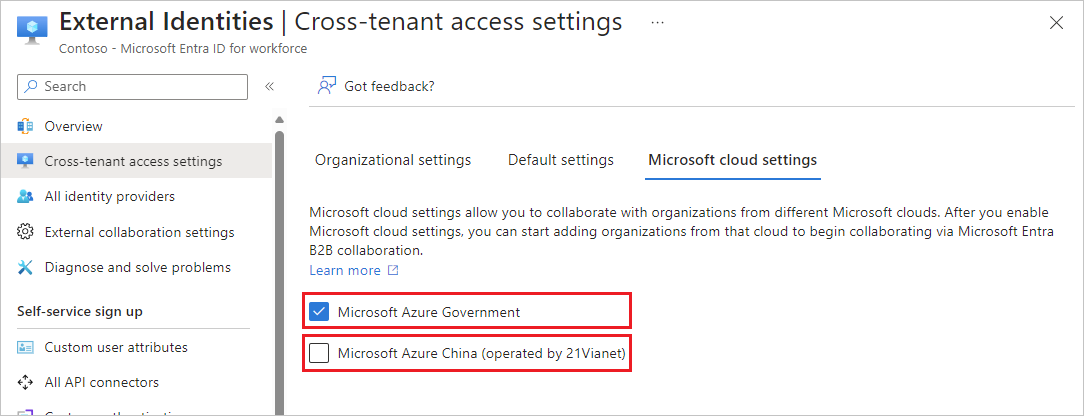This screenshot has height=416, width=1084.
Task: Select the Microsoft cloud settings tab
Action: tap(732, 160)
